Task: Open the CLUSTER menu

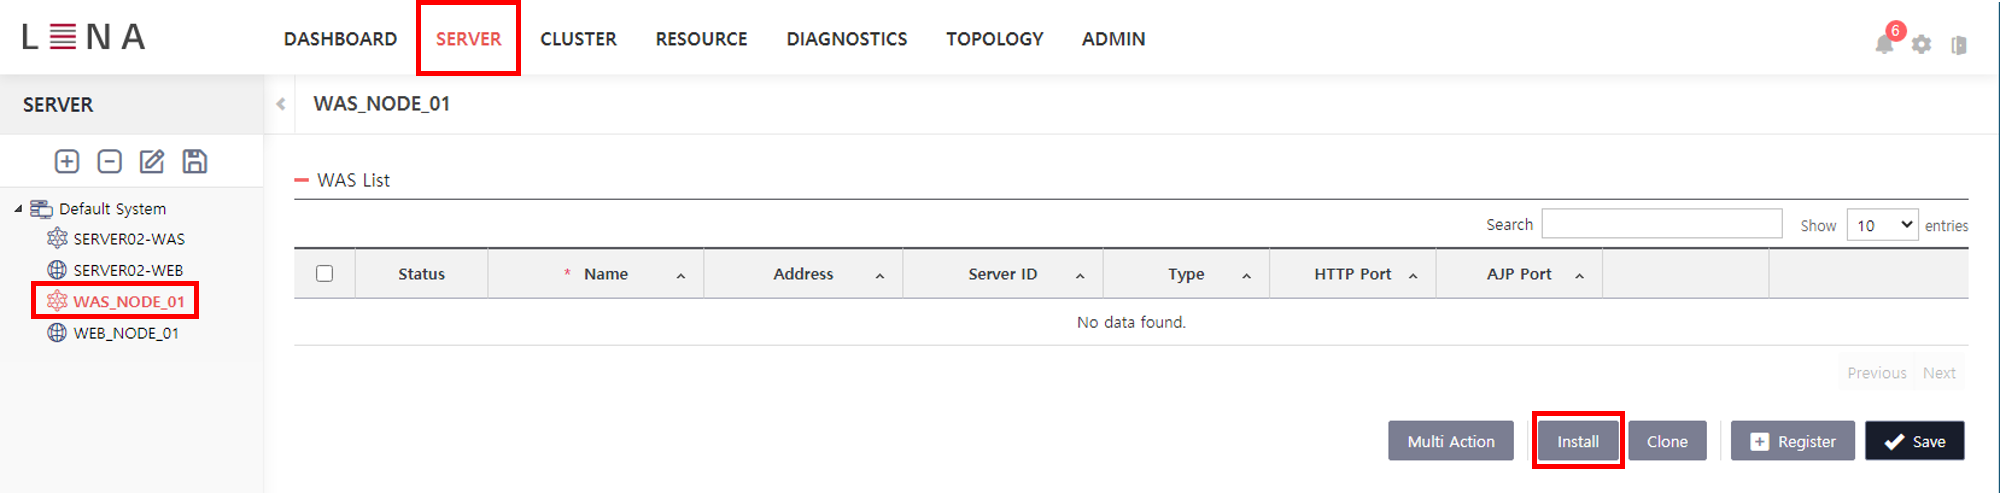Action: [x=578, y=39]
